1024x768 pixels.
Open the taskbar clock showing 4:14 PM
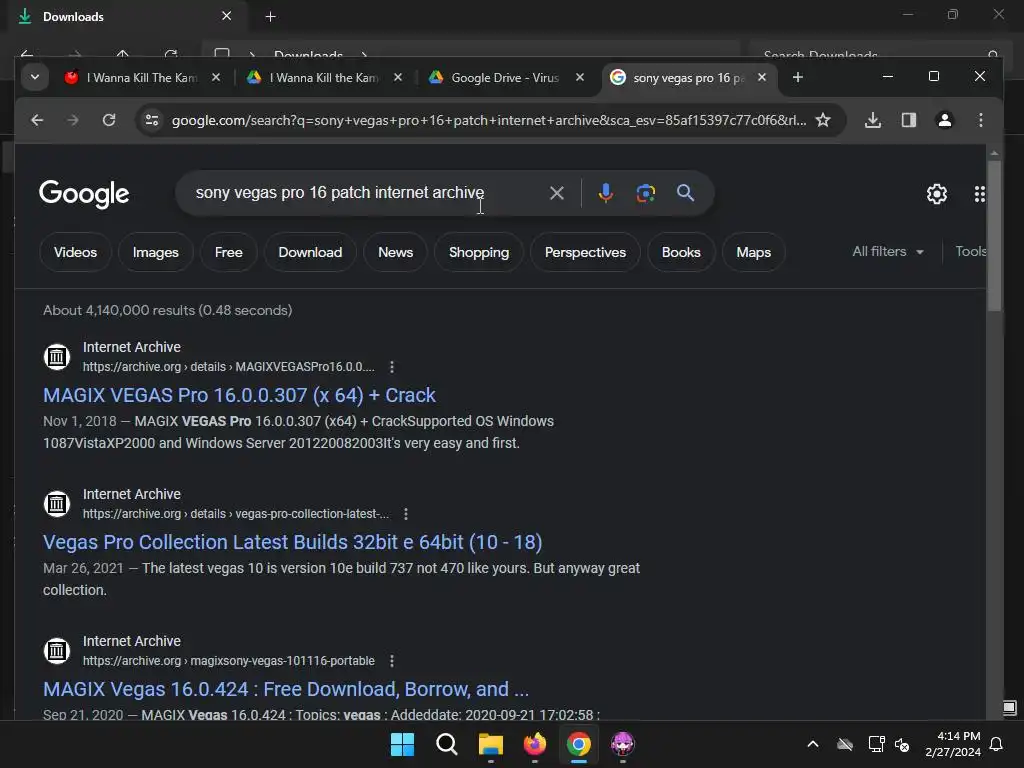[953, 744]
